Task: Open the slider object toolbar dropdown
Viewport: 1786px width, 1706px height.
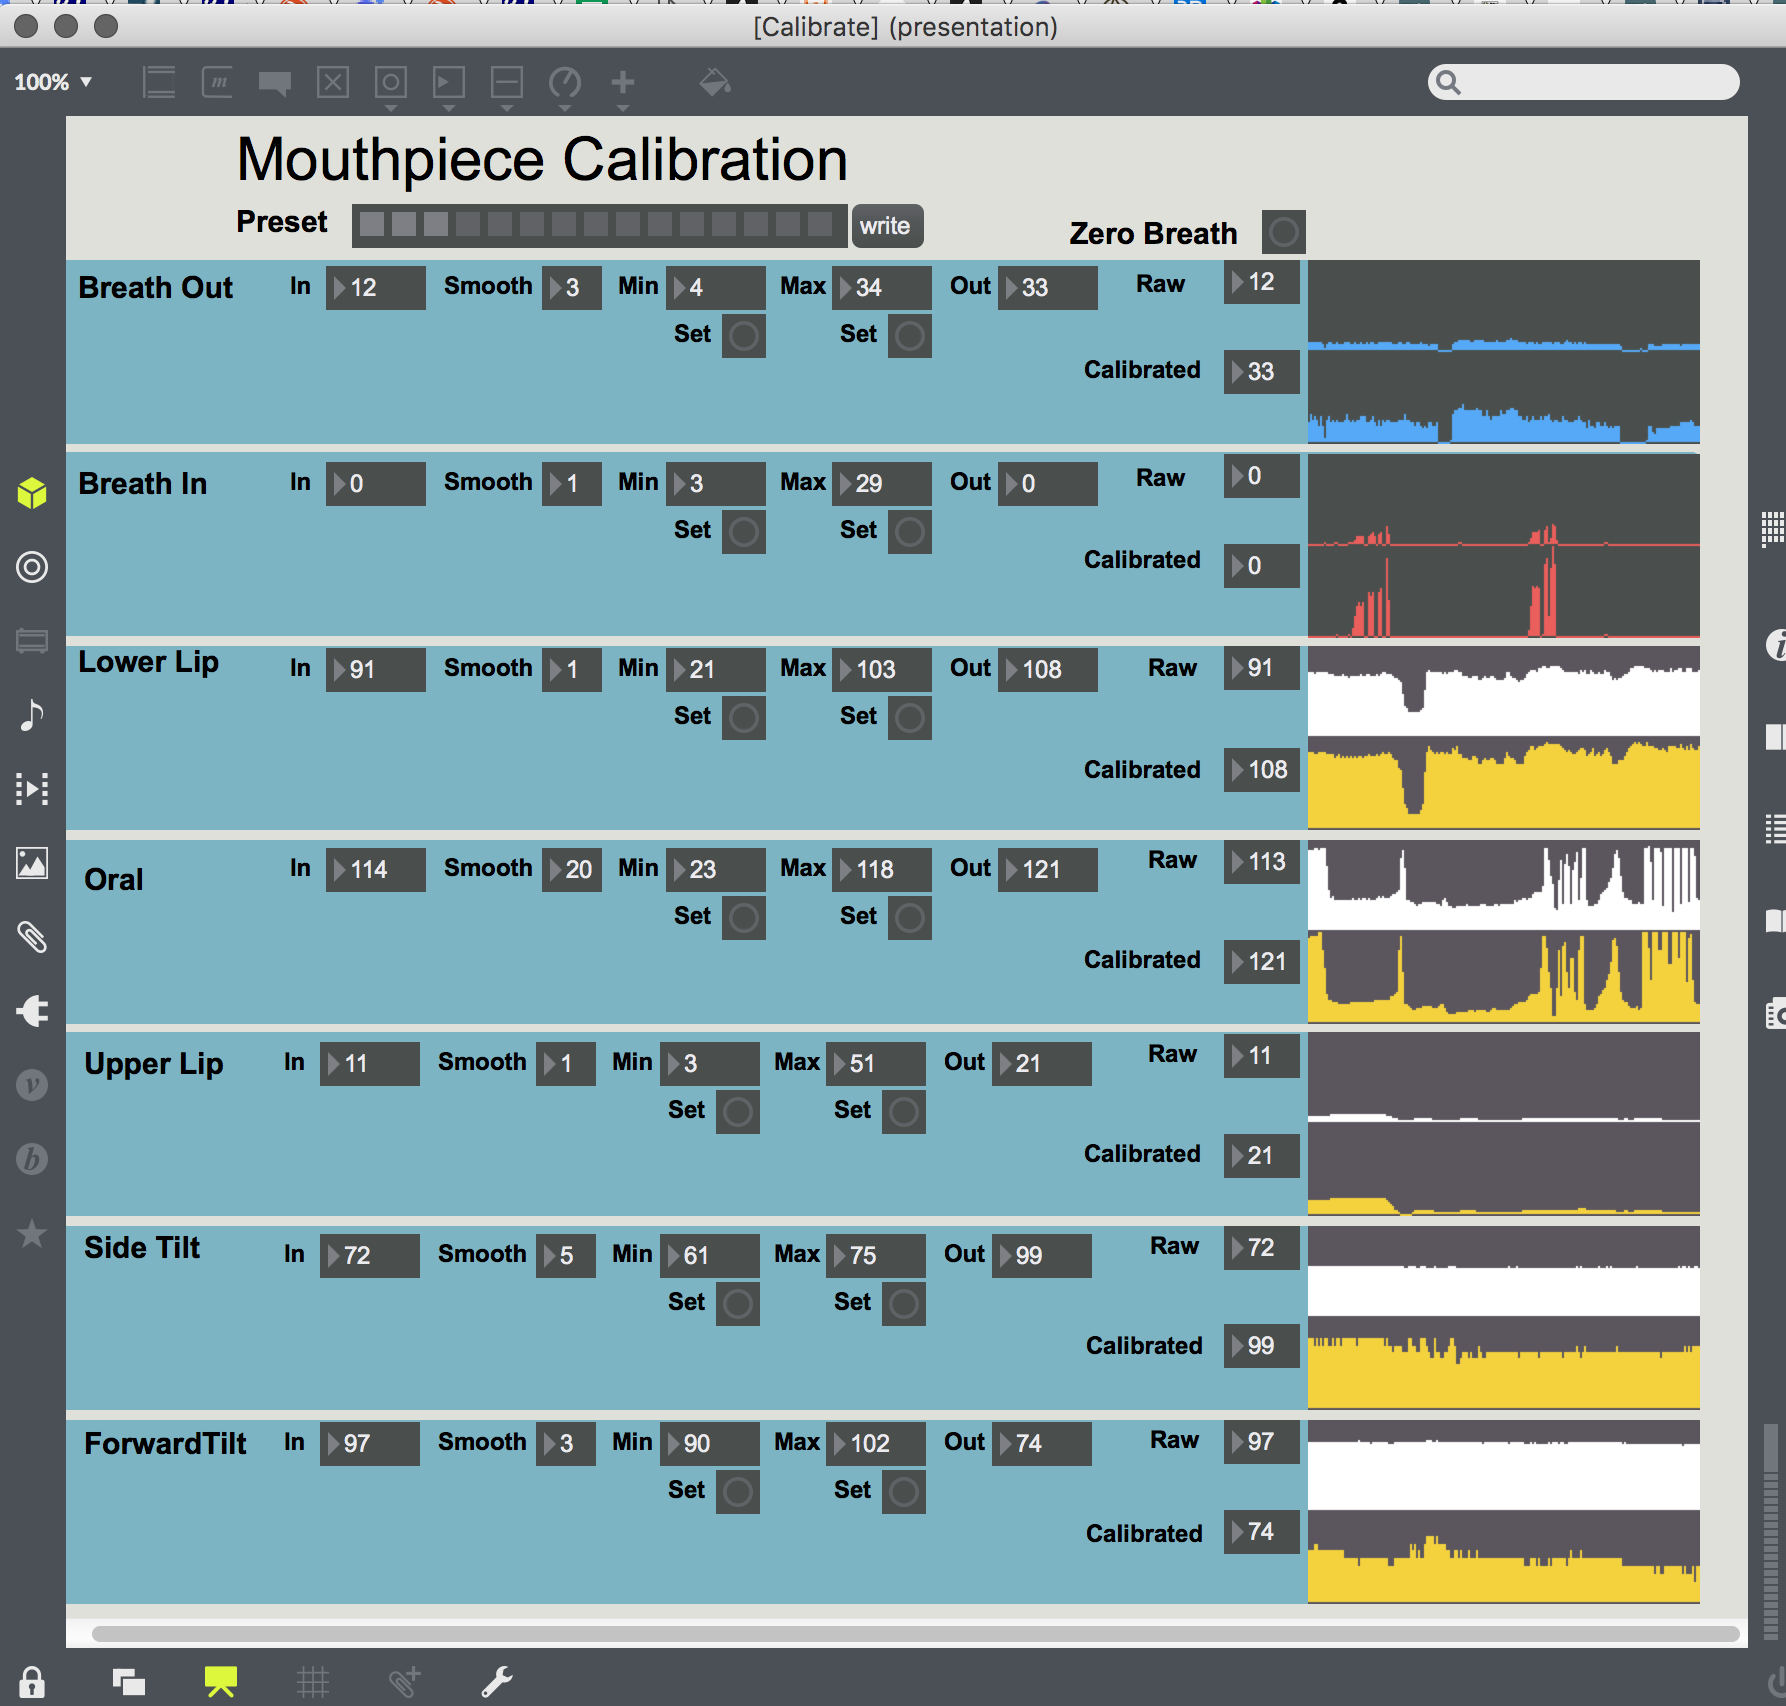Action: (x=507, y=88)
